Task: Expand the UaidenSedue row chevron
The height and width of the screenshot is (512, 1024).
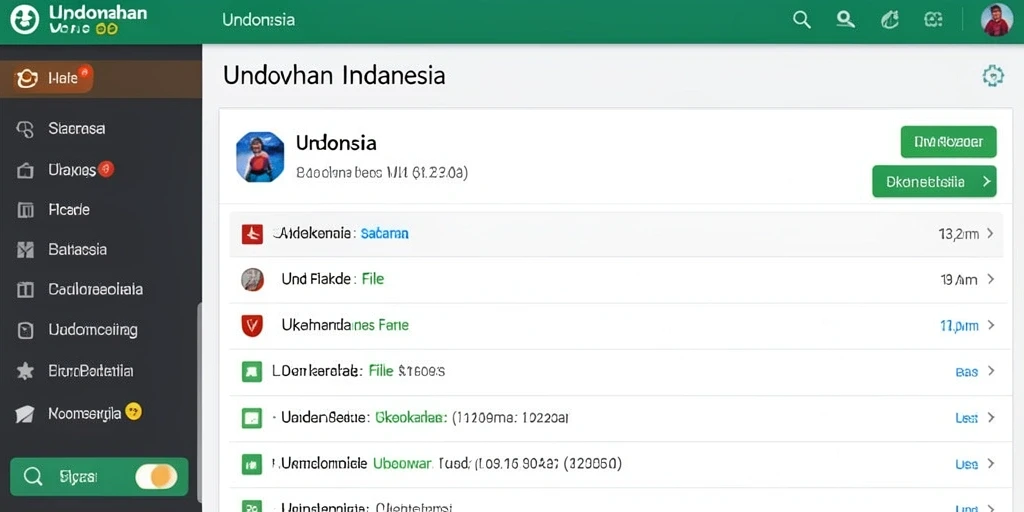Action: point(990,418)
